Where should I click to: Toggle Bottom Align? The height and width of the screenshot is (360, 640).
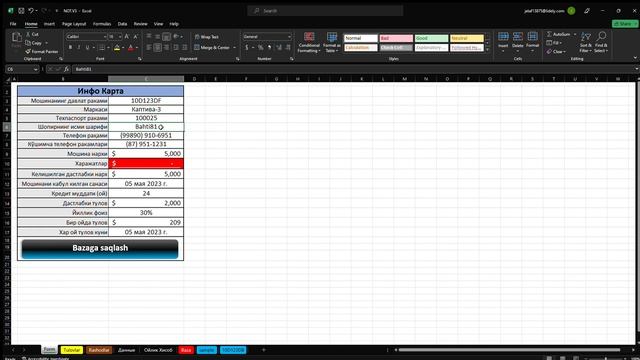tap(166, 37)
